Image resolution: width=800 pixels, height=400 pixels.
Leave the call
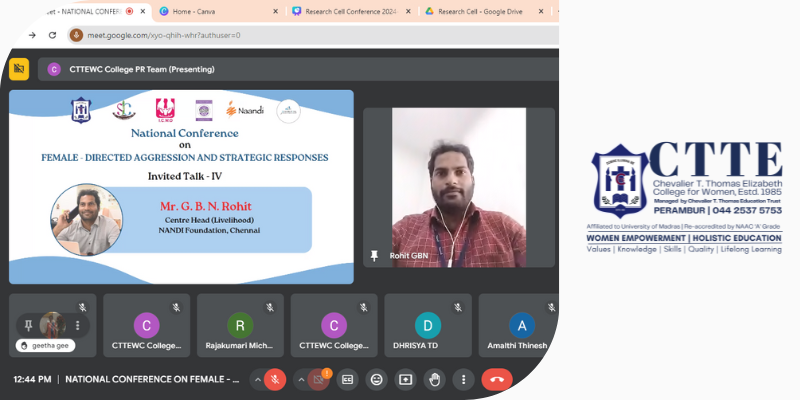click(x=497, y=380)
